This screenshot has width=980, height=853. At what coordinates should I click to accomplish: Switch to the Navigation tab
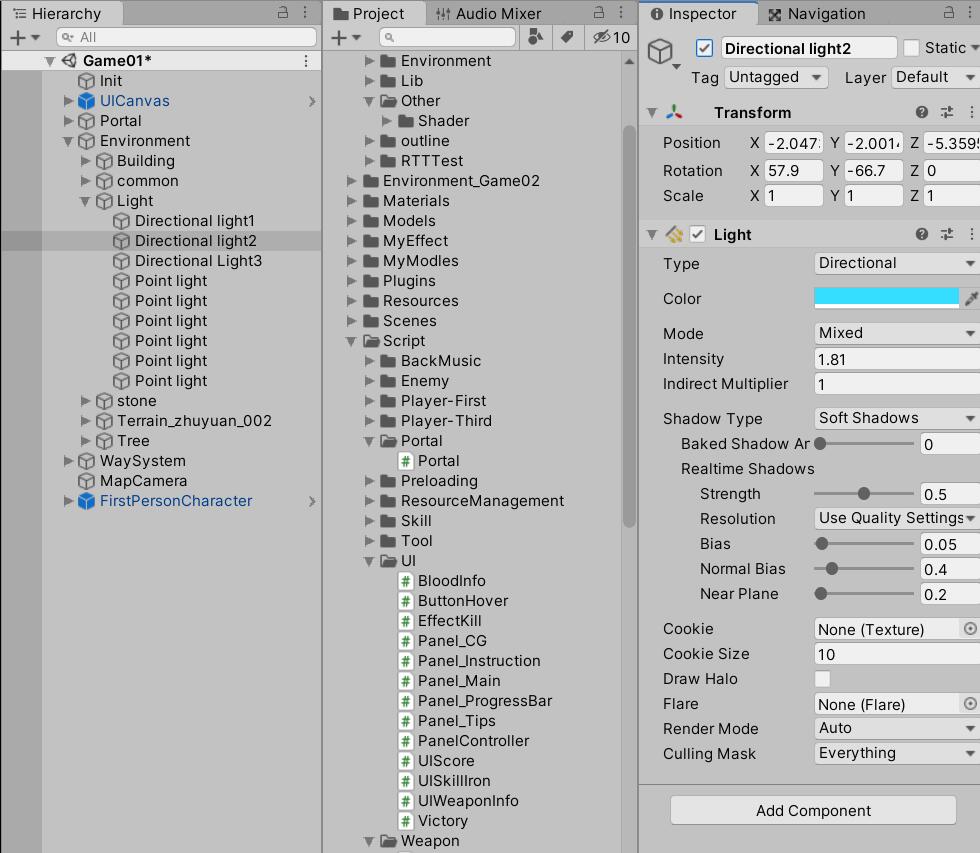(x=817, y=13)
